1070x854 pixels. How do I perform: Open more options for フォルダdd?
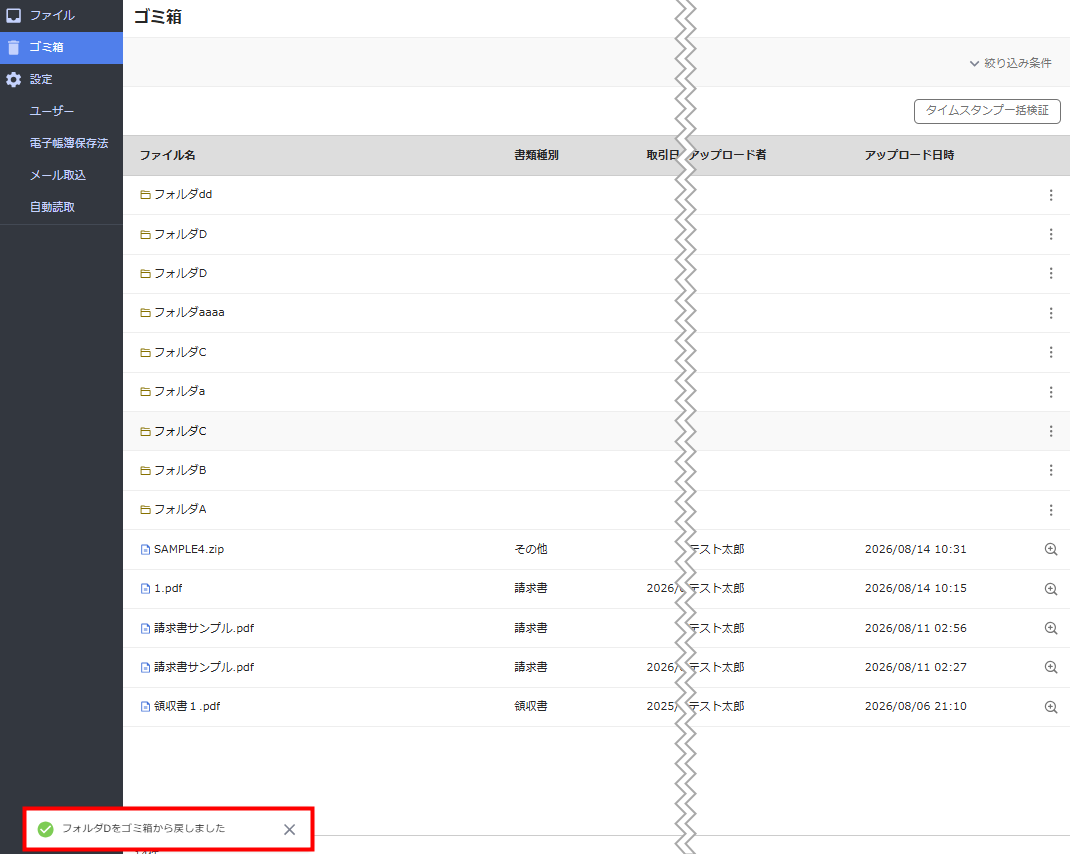coord(1051,195)
